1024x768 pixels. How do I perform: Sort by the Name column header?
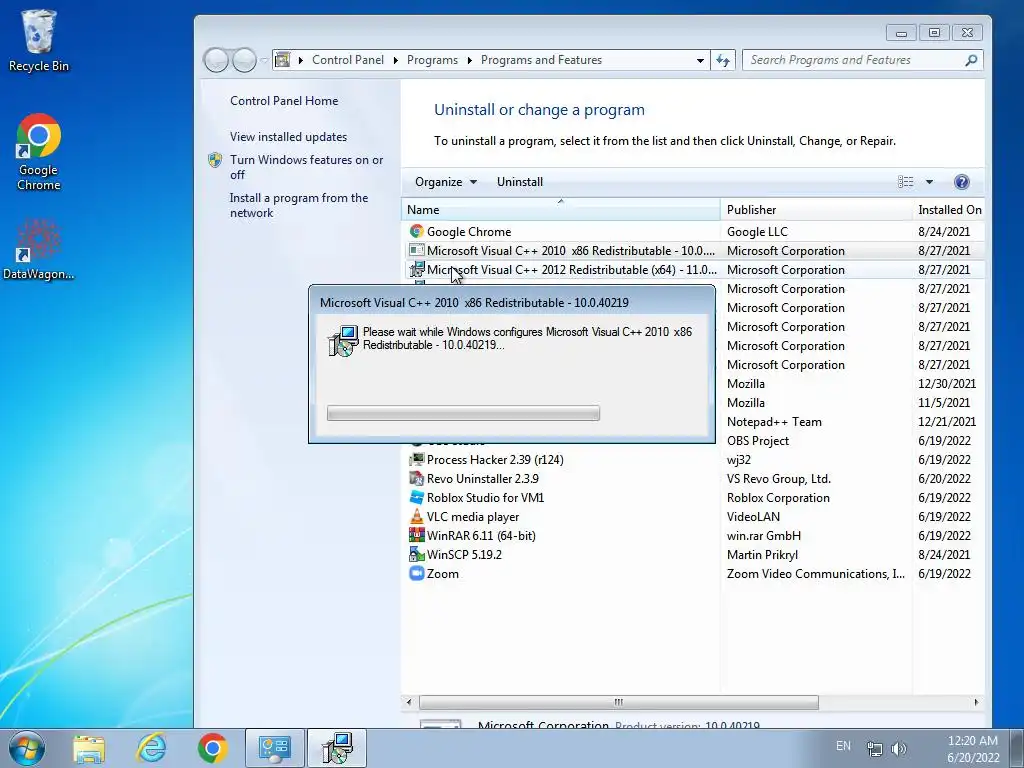pos(560,210)
